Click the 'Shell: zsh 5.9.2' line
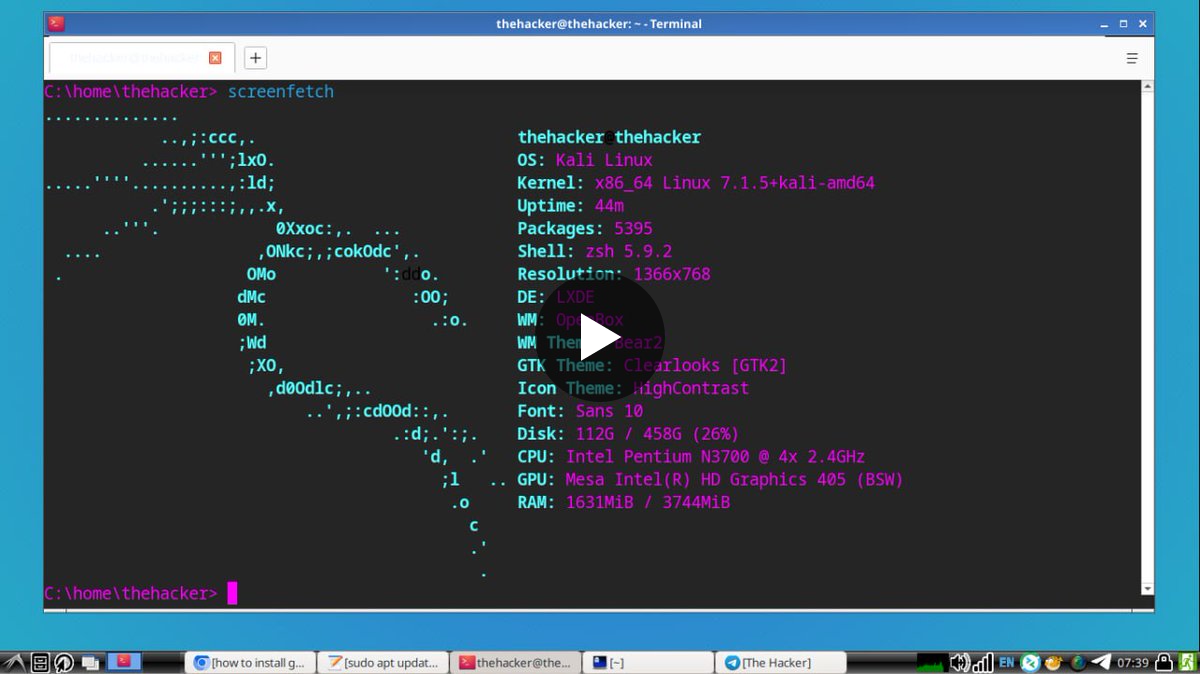The height and width of the screenshot is (674, 1200). coord(595,252)
